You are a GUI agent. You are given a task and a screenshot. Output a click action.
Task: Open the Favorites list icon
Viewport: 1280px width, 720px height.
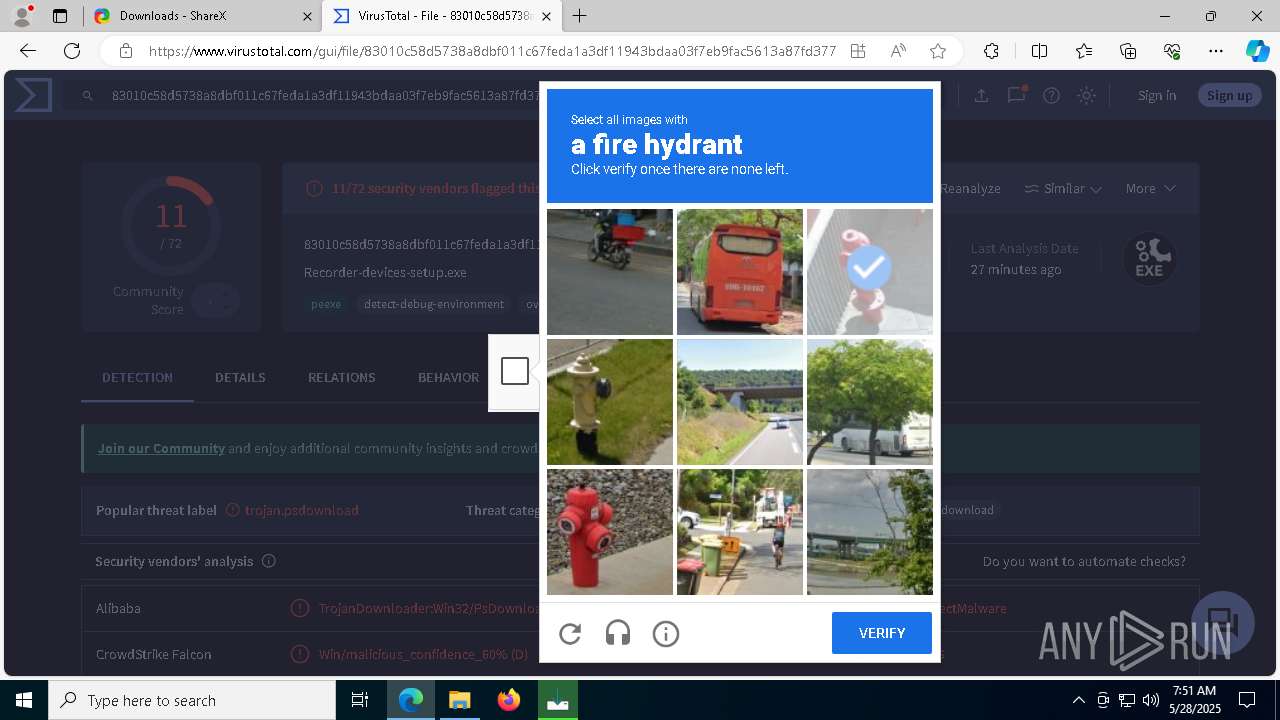click(x=1085, y=51)
